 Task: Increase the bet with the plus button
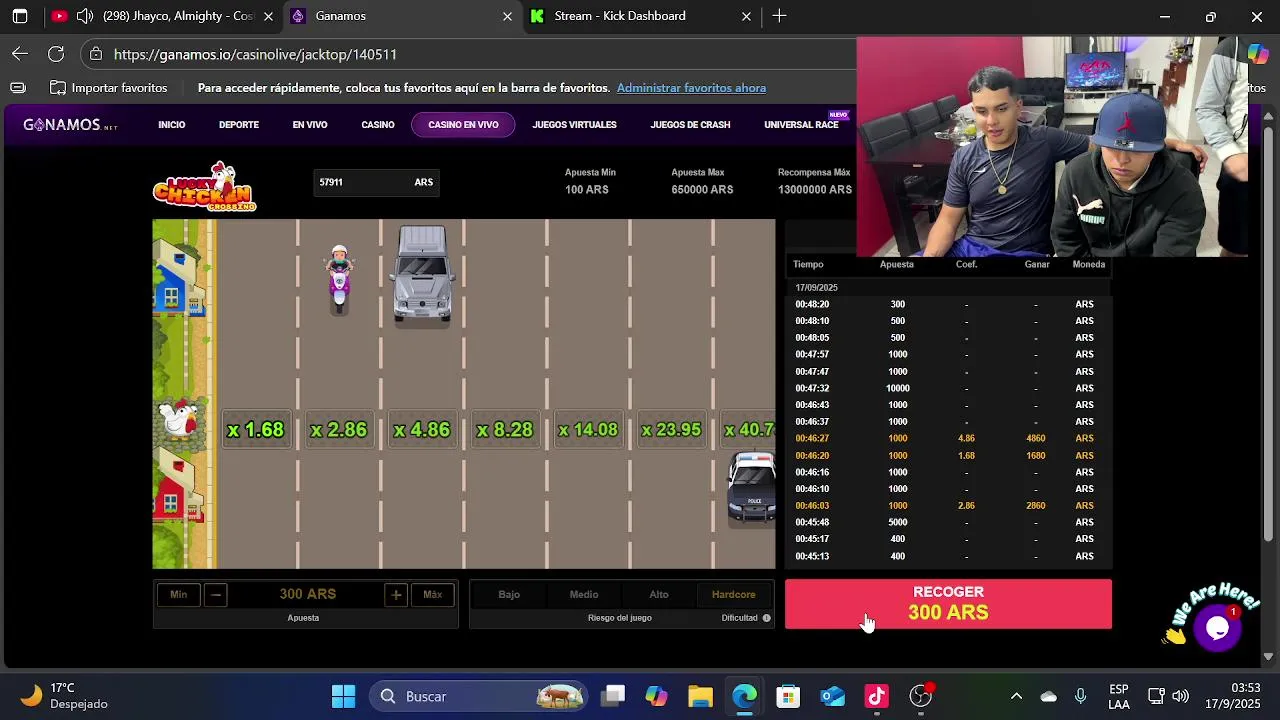click(396, 594)
